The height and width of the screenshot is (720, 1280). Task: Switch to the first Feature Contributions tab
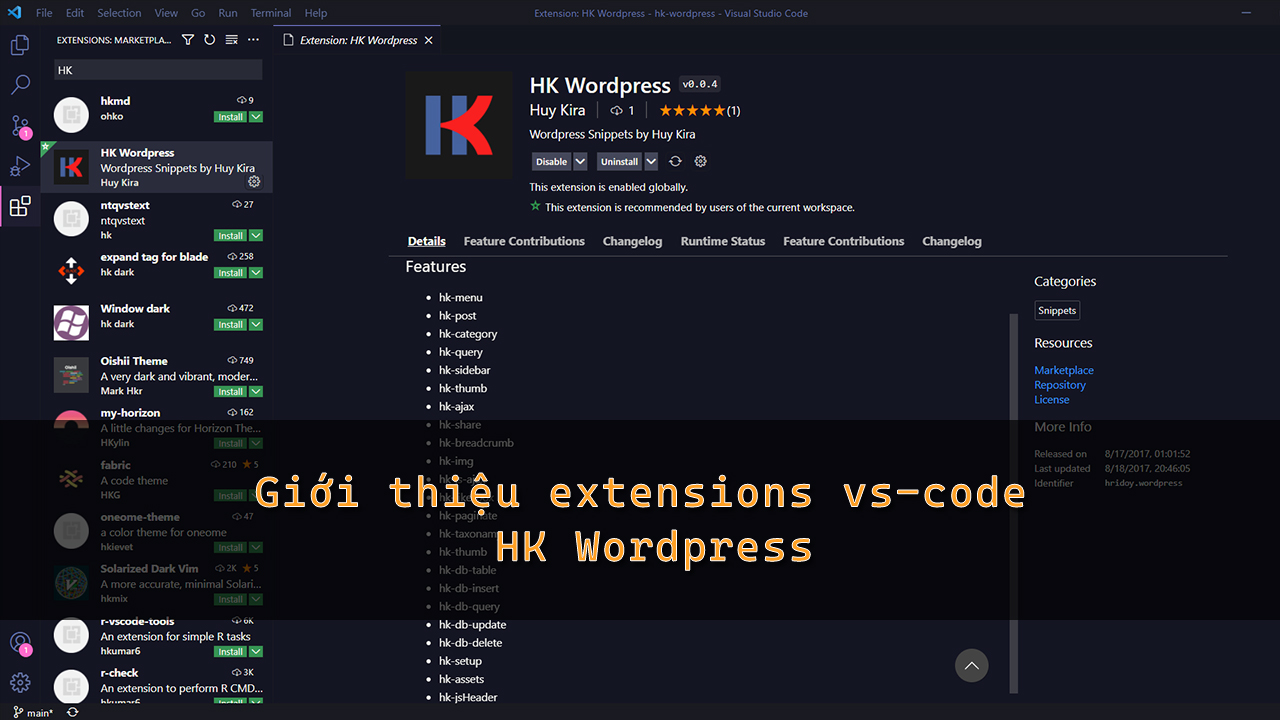pos(524,241)
